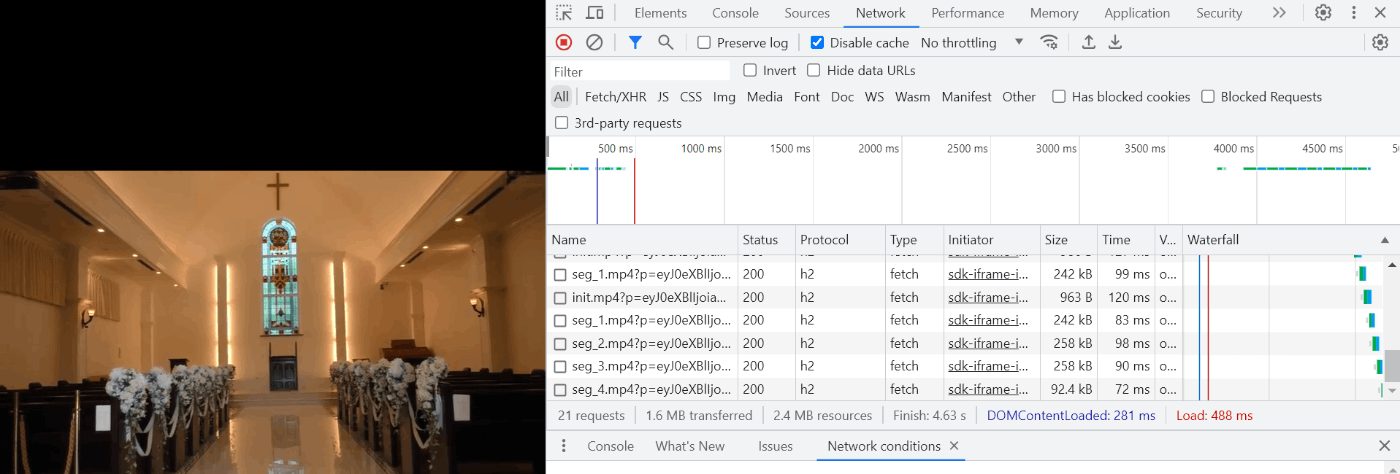Select the checkbox for init.mp4 row

(x=560, y=297)
